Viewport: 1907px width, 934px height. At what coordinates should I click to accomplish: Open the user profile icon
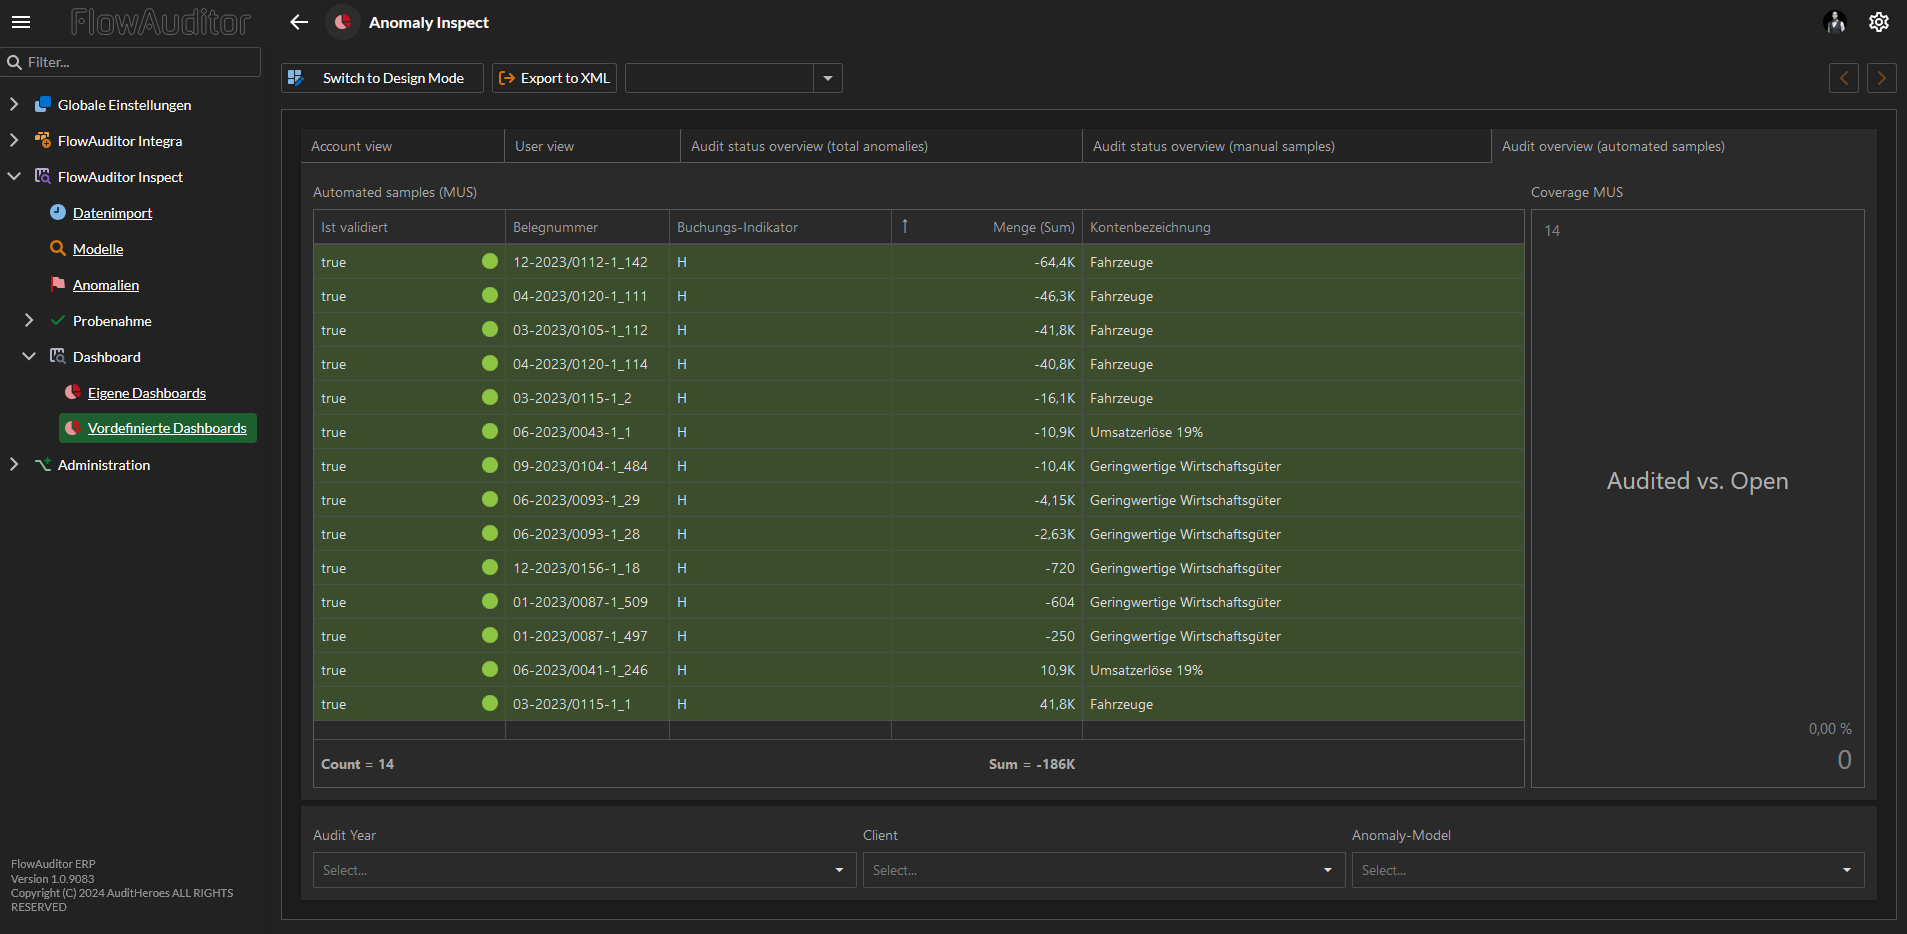point(1834,22)
